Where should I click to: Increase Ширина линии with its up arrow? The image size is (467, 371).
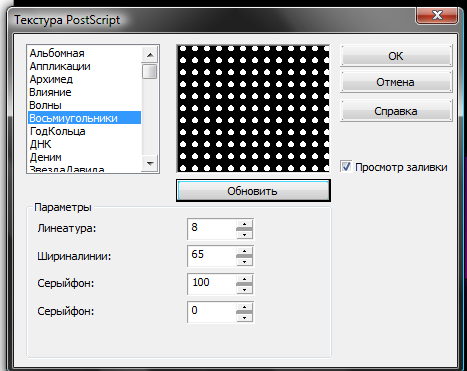(244, 251)
